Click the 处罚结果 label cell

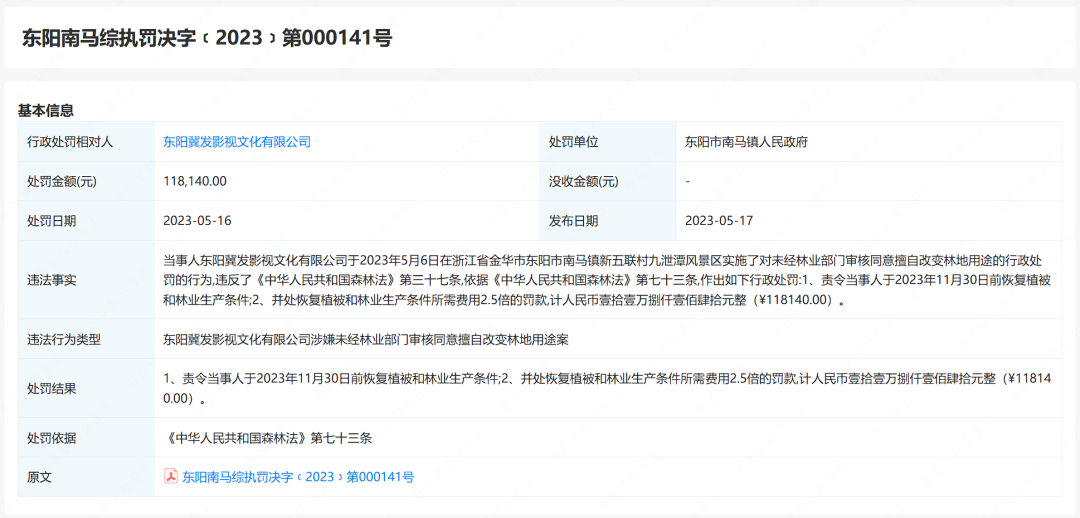52,388
